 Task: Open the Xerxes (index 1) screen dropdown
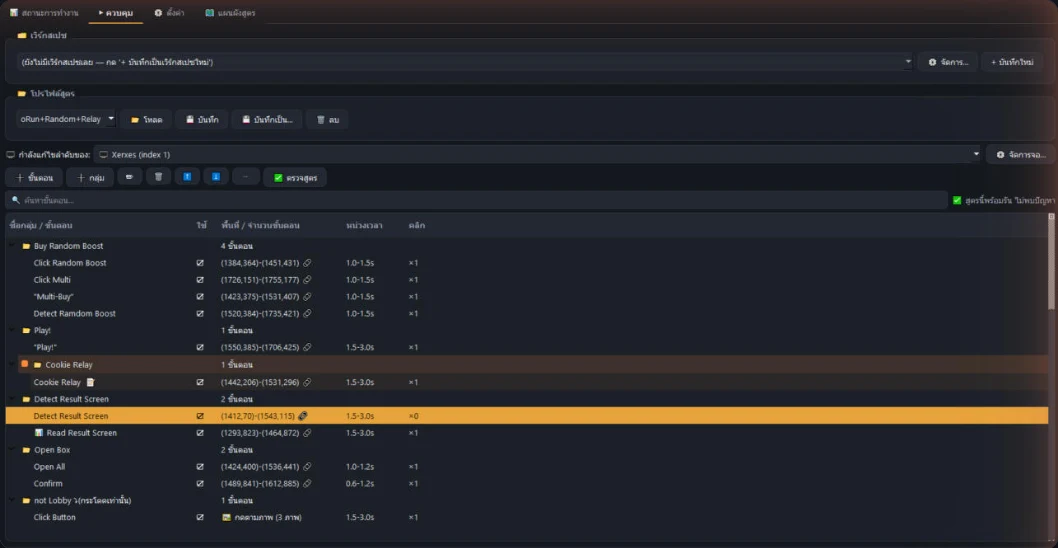pos(538,155)
